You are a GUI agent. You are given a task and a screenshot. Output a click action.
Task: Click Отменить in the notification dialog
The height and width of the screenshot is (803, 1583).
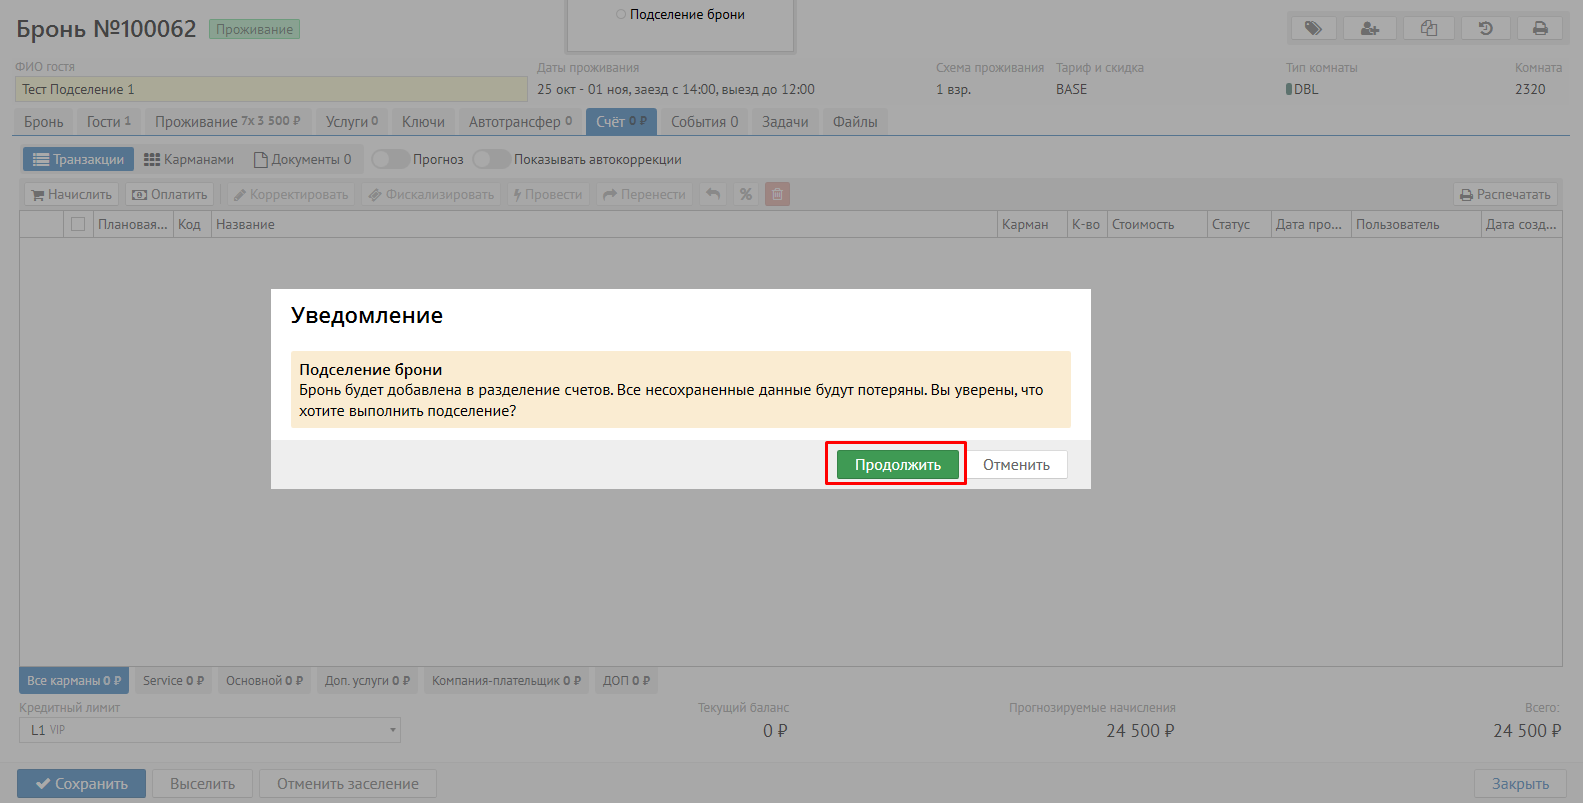tap(1016, 464)
